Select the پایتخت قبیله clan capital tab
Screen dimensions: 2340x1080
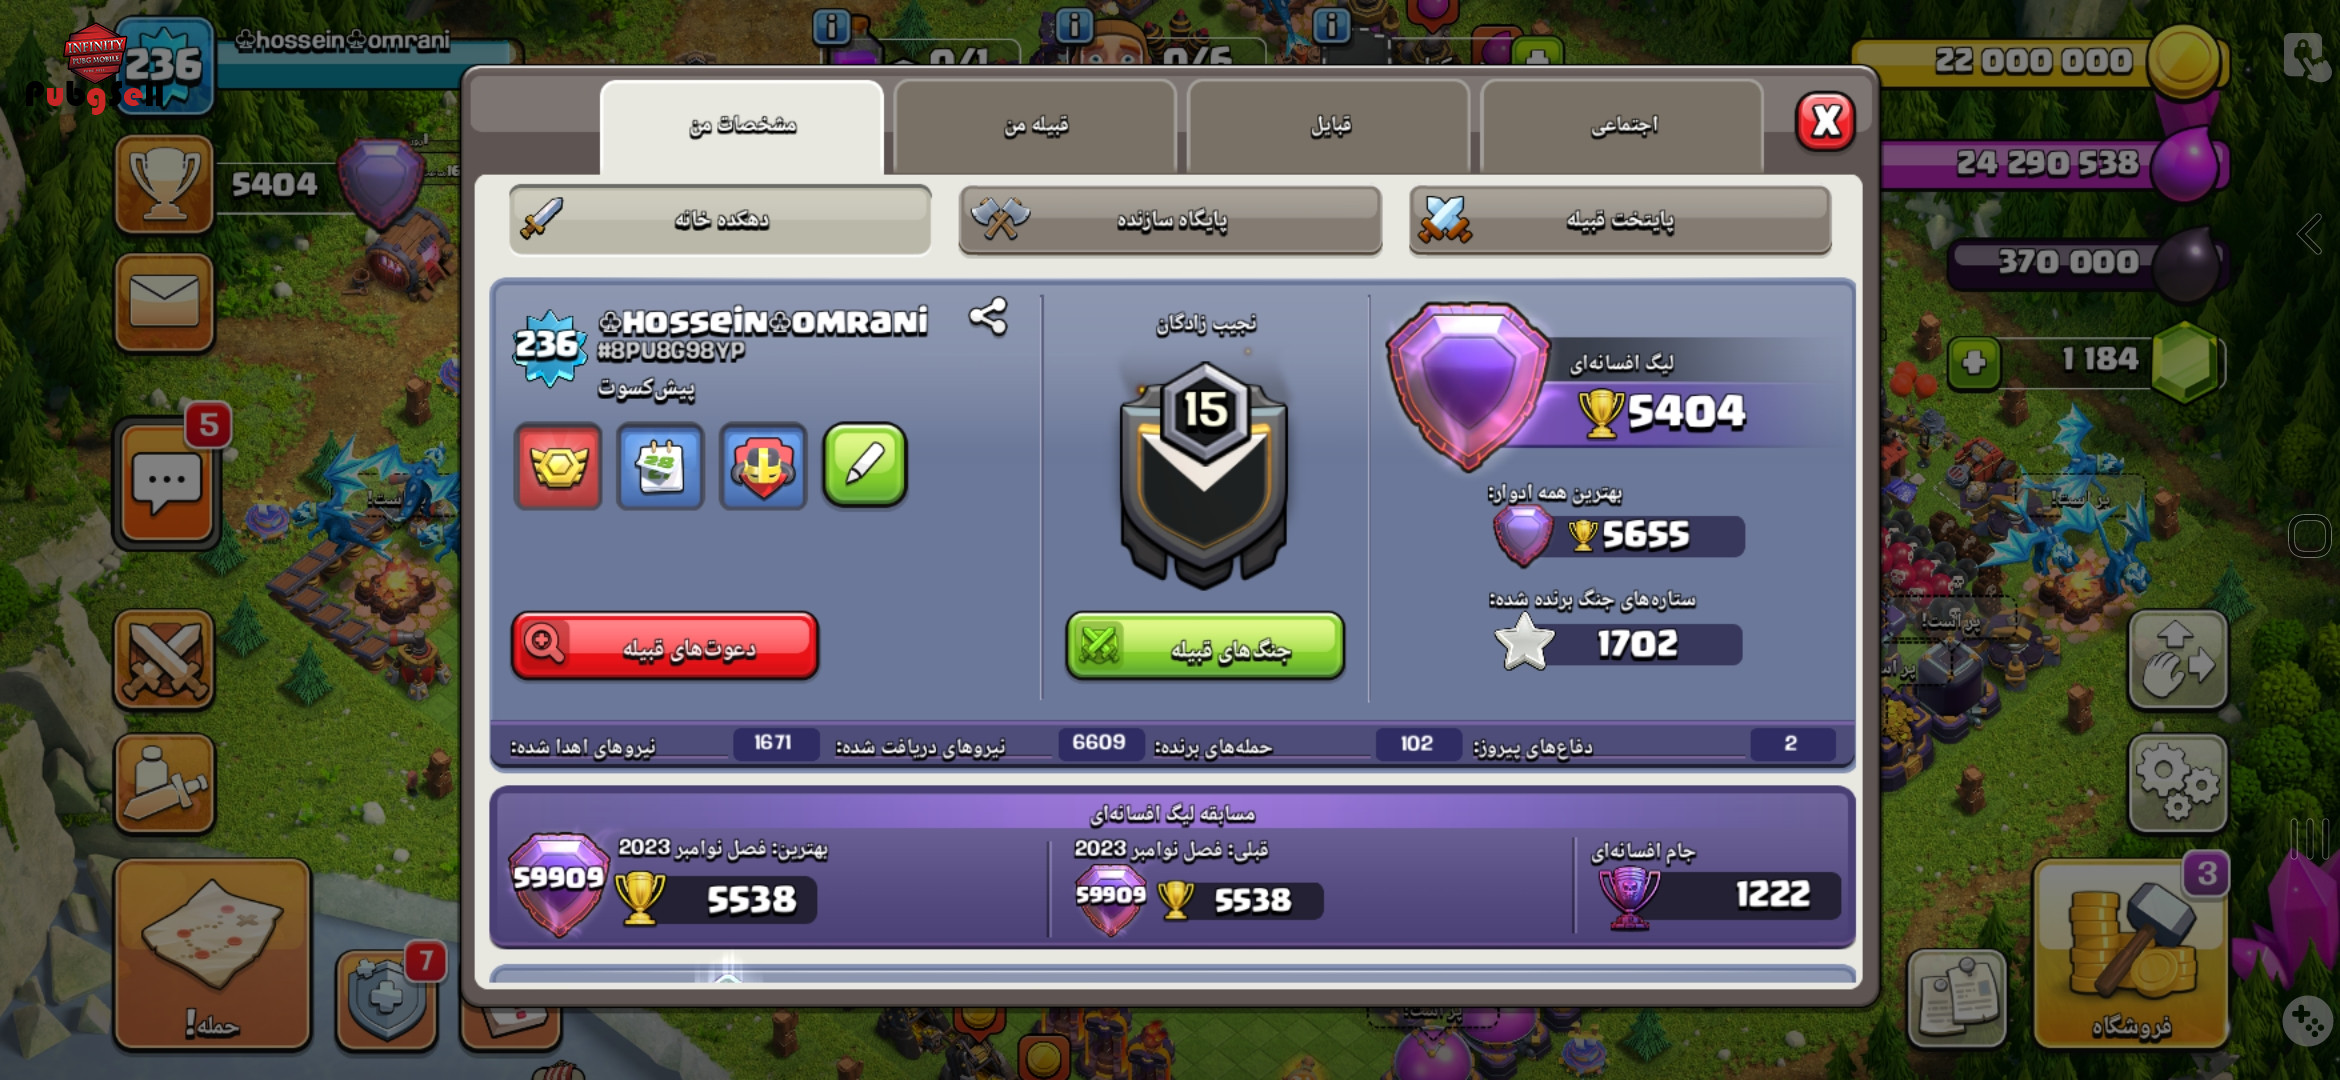point(1620,219)
